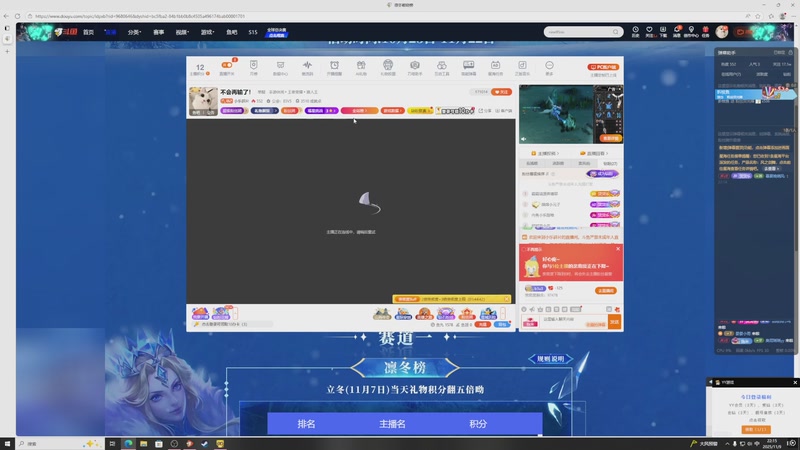Open the user avatar in header
Screen dimensions: 800x450
[721, 32]
